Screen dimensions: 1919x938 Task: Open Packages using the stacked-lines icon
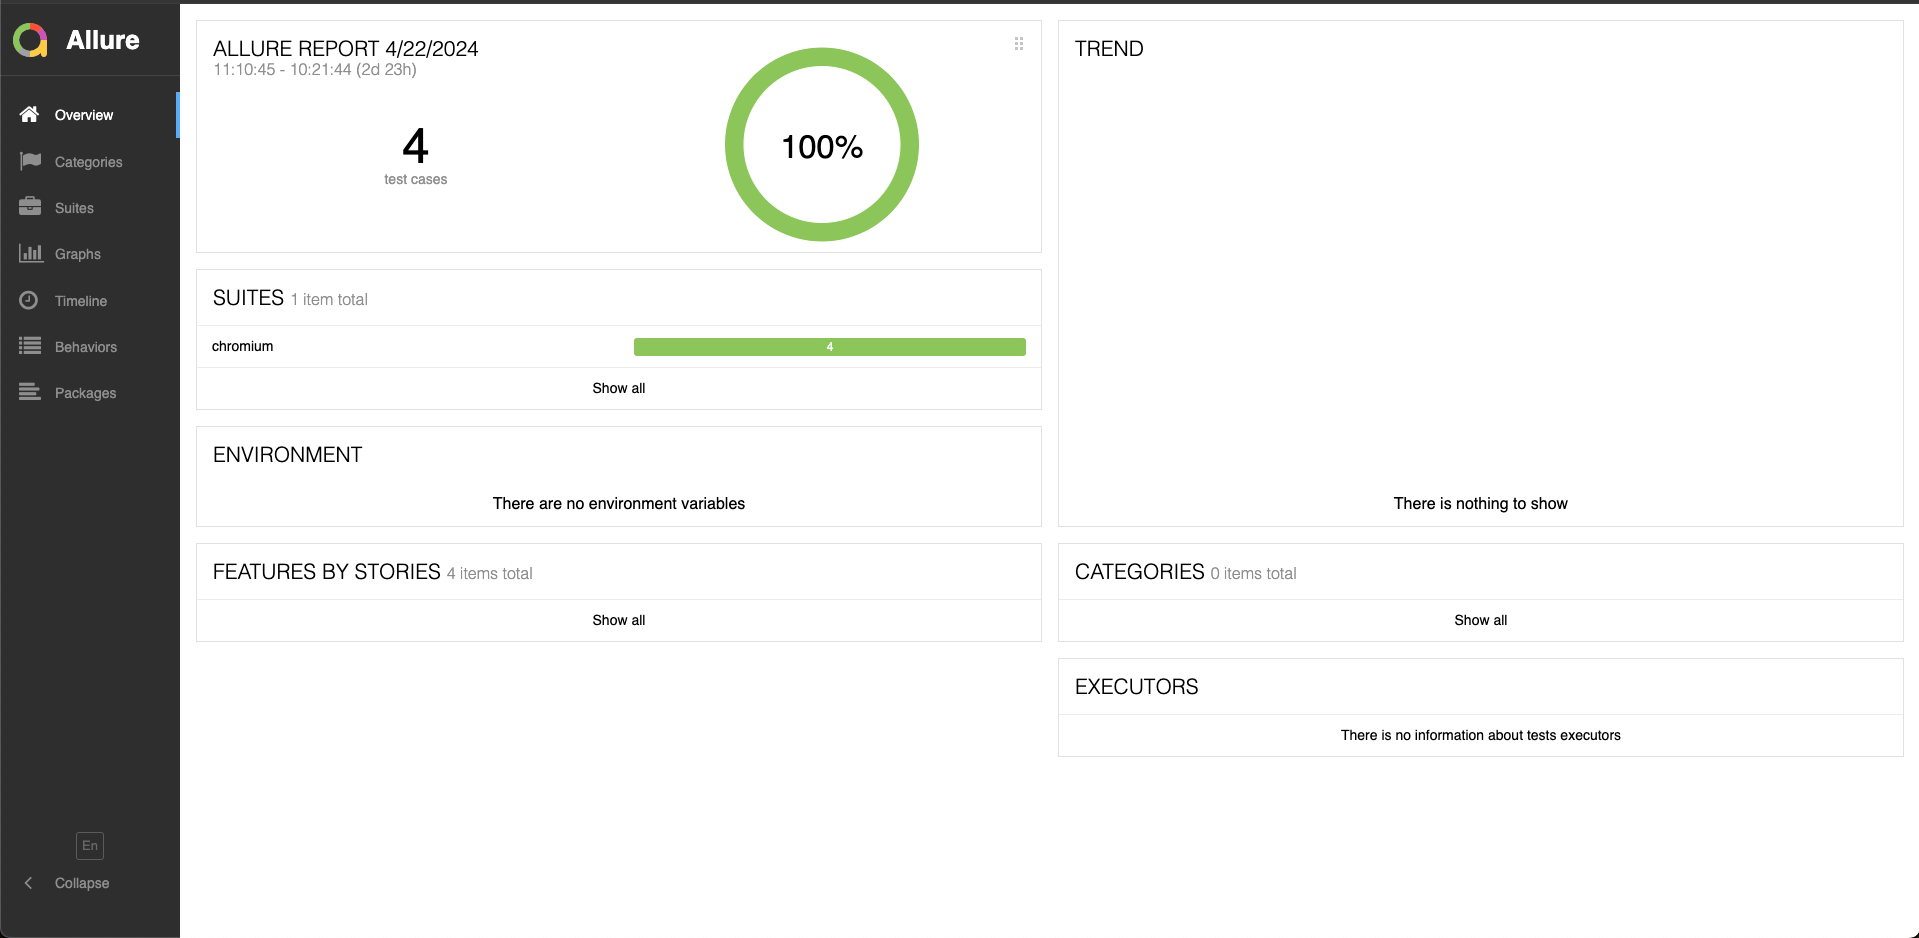pos(30,392)
